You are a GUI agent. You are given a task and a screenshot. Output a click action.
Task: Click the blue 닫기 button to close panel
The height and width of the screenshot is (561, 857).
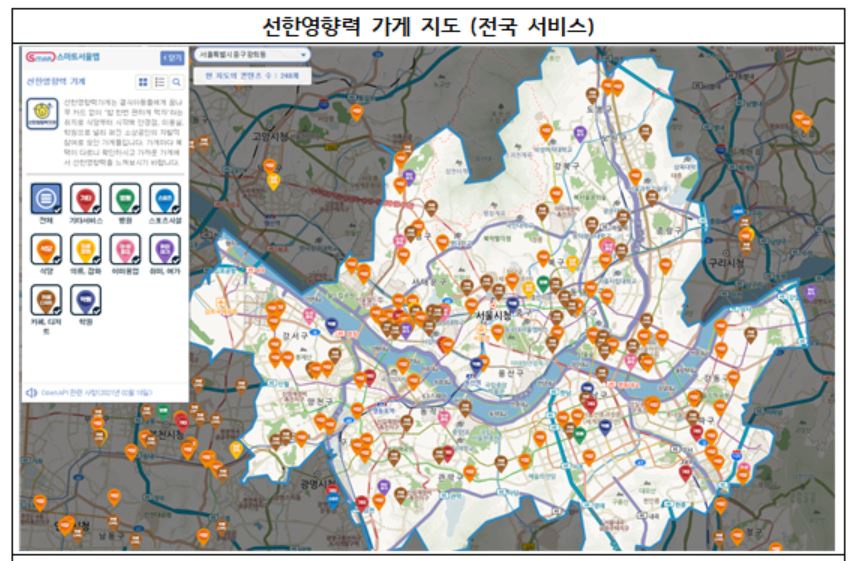click(172, 58)
